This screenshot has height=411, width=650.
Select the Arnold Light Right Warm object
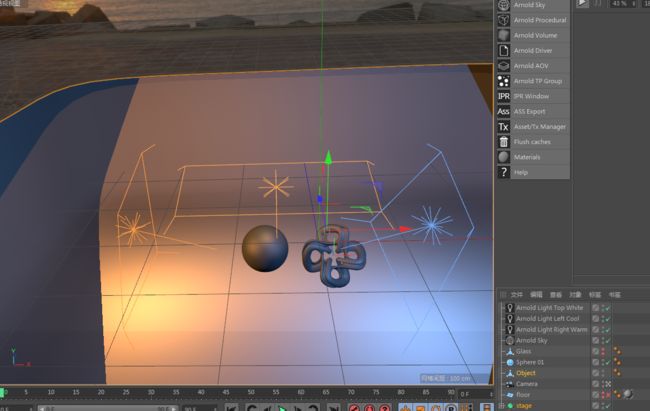tap(551, 329)
